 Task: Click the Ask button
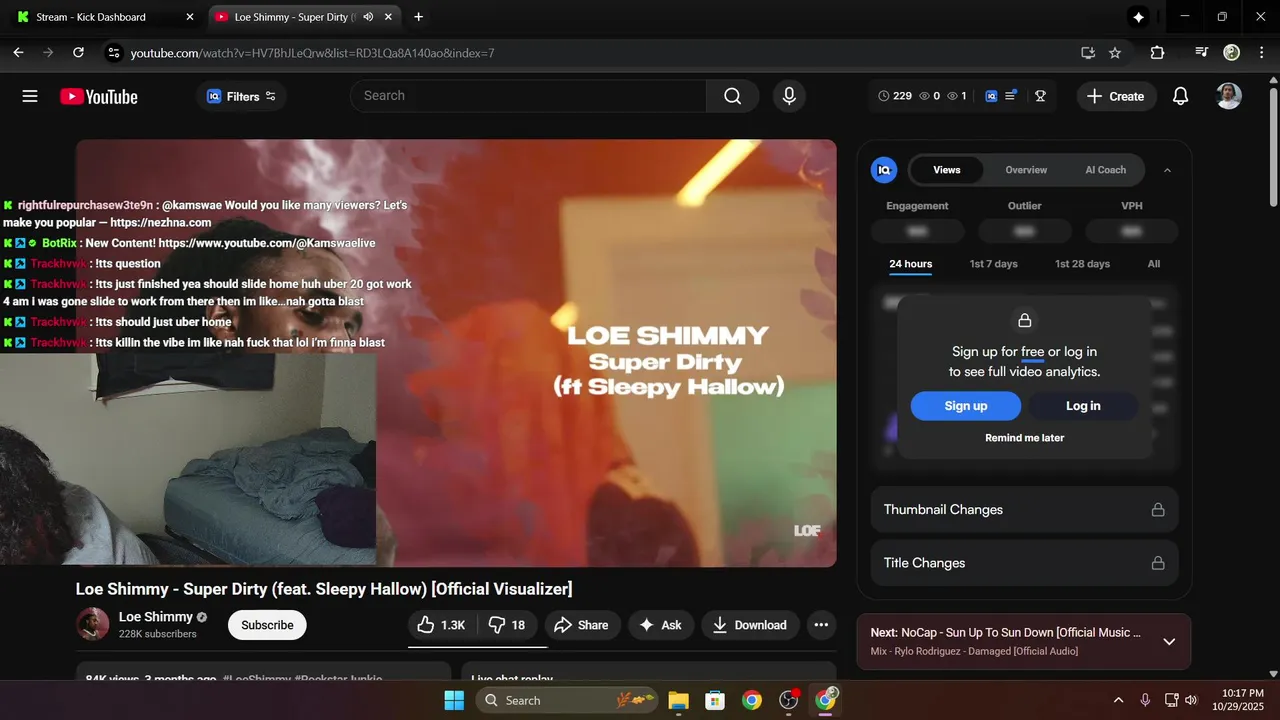[660, 625]
